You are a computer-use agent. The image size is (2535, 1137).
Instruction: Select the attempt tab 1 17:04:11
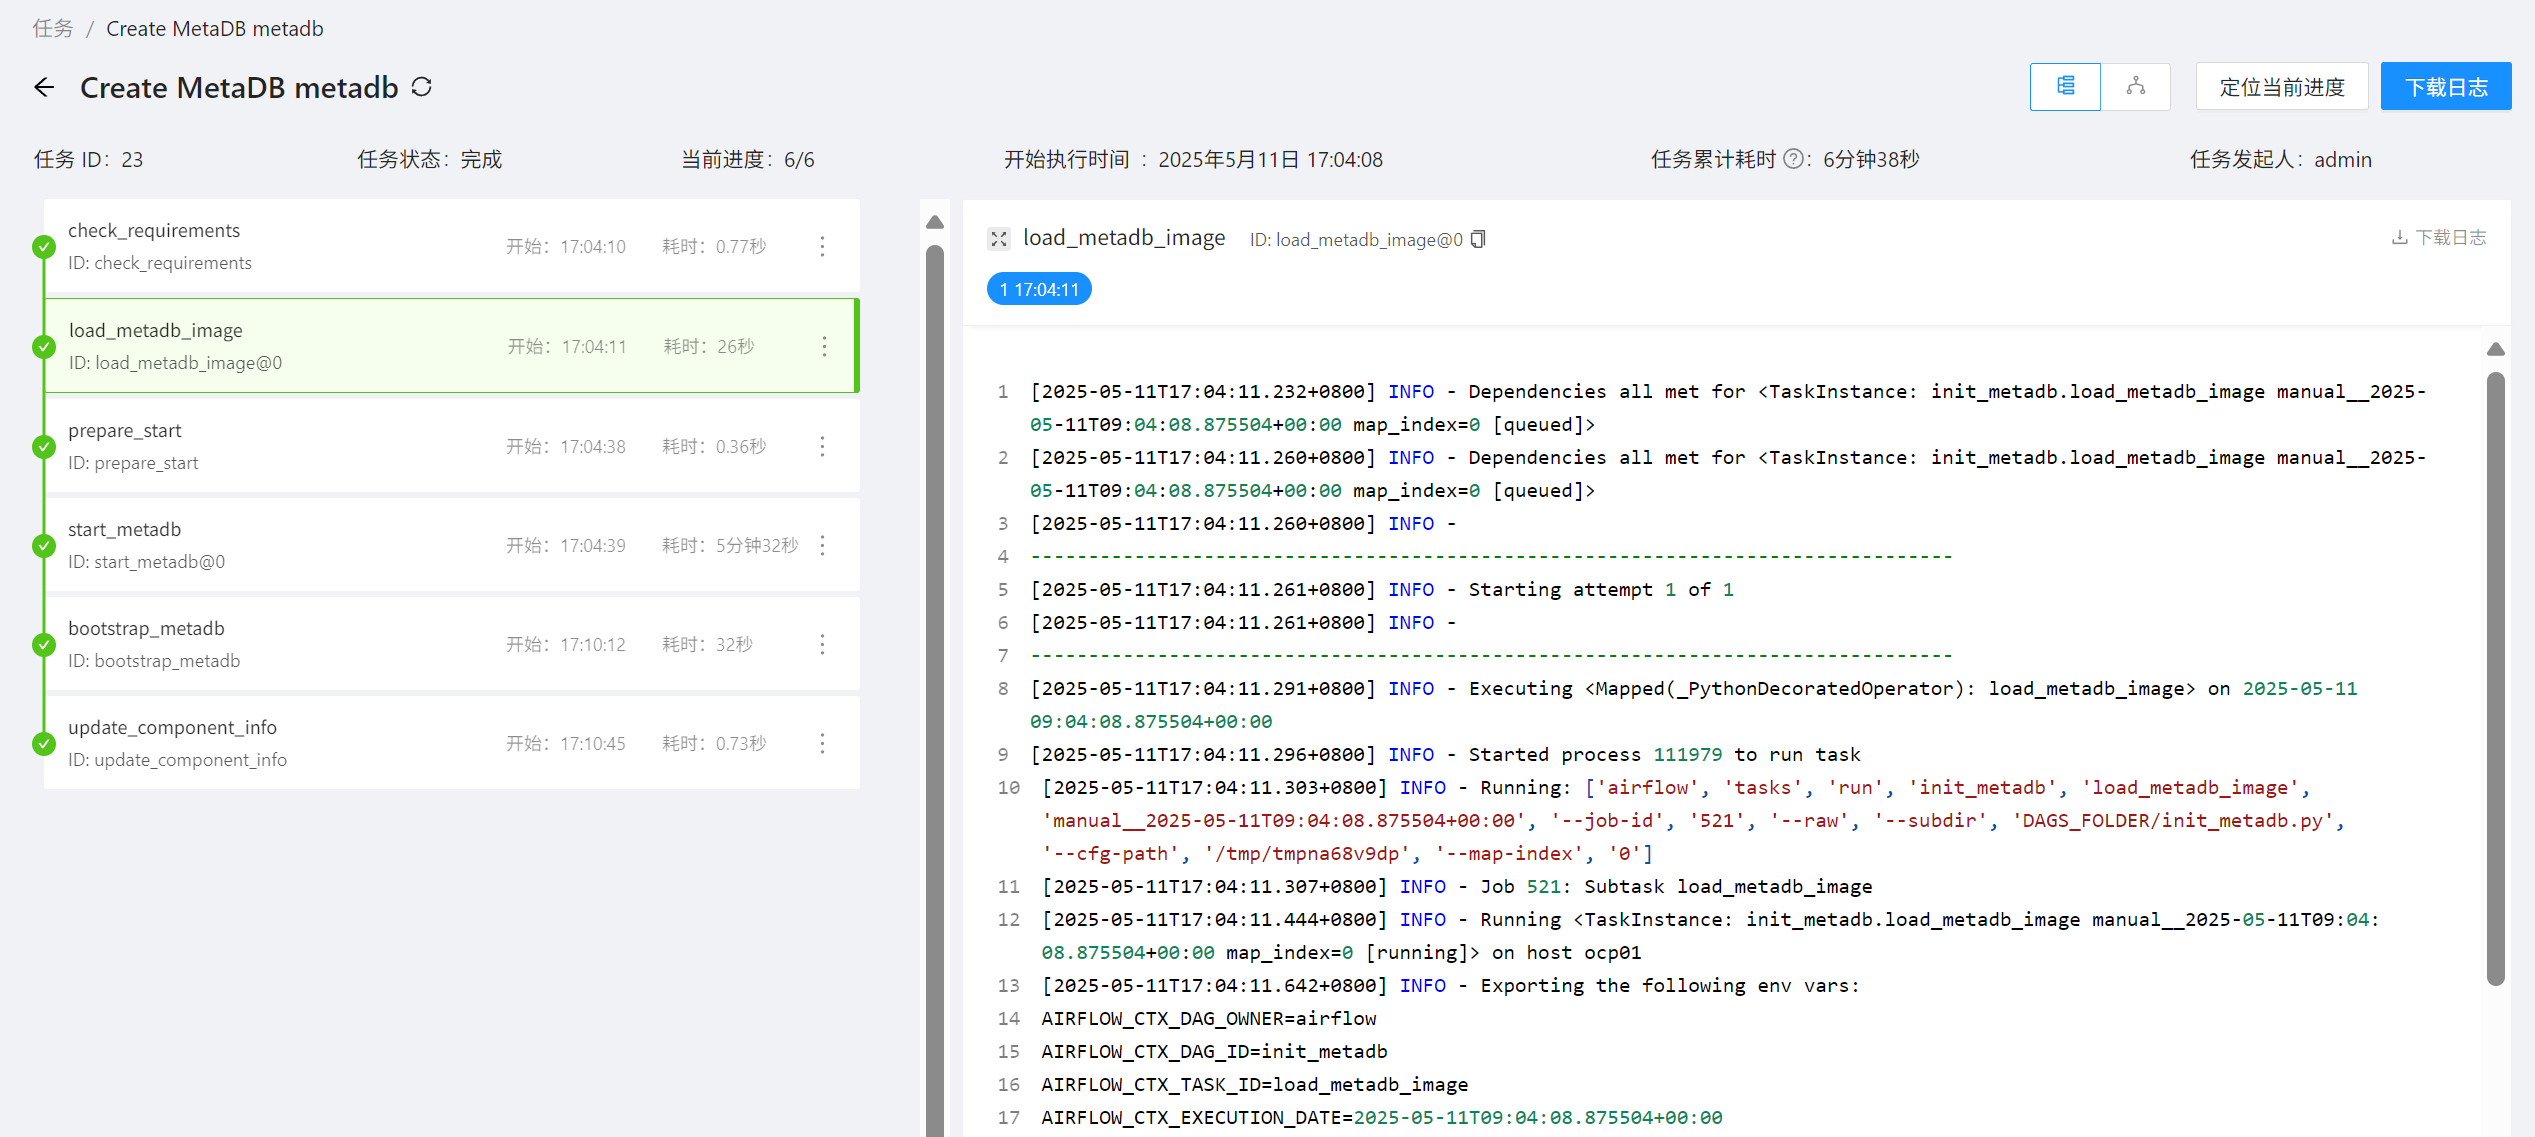1039,290
